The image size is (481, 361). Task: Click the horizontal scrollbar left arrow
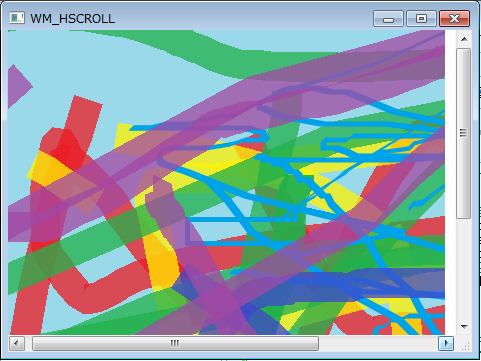click(17, 343)
